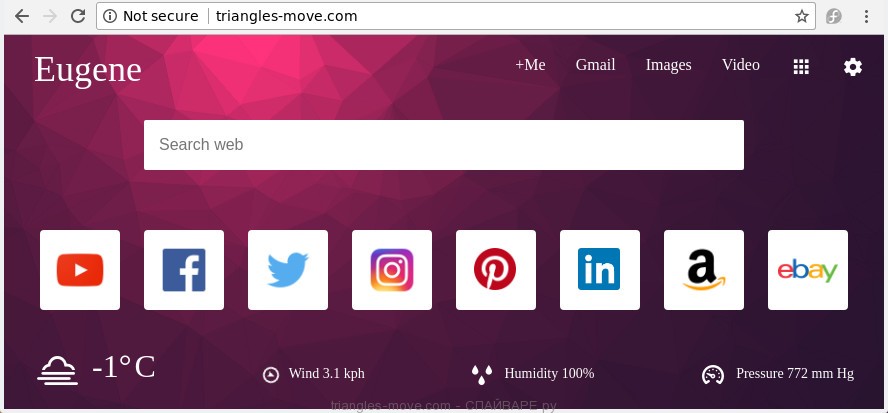Open the +Me link
The width and height of the screenshot is (888, 413).
click(x=530, y=65)
